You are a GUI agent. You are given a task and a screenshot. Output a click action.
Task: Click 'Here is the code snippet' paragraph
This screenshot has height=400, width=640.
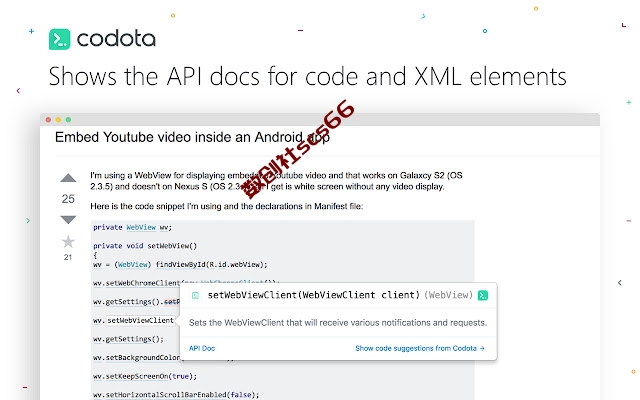point(227,206)
